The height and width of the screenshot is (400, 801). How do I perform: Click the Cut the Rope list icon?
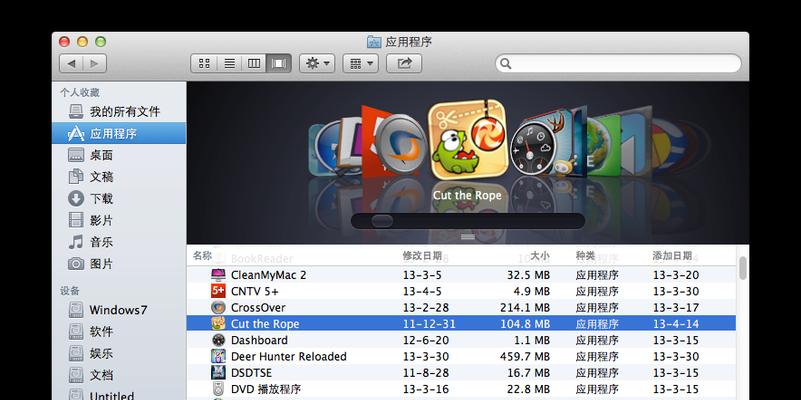click(218, 324)
